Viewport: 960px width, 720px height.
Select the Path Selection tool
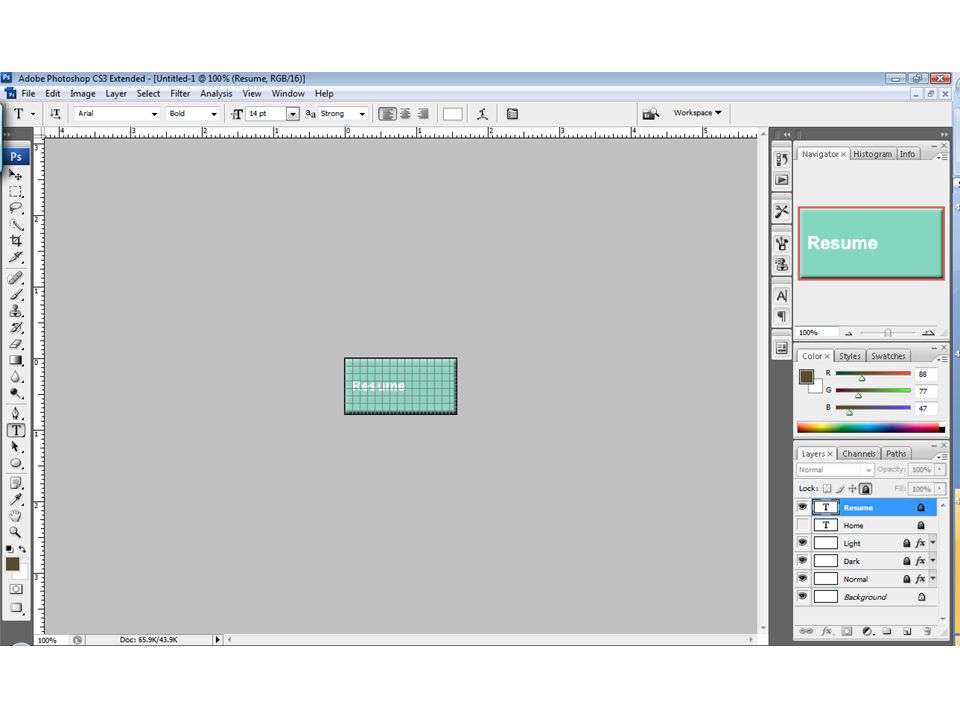(15, 447)
